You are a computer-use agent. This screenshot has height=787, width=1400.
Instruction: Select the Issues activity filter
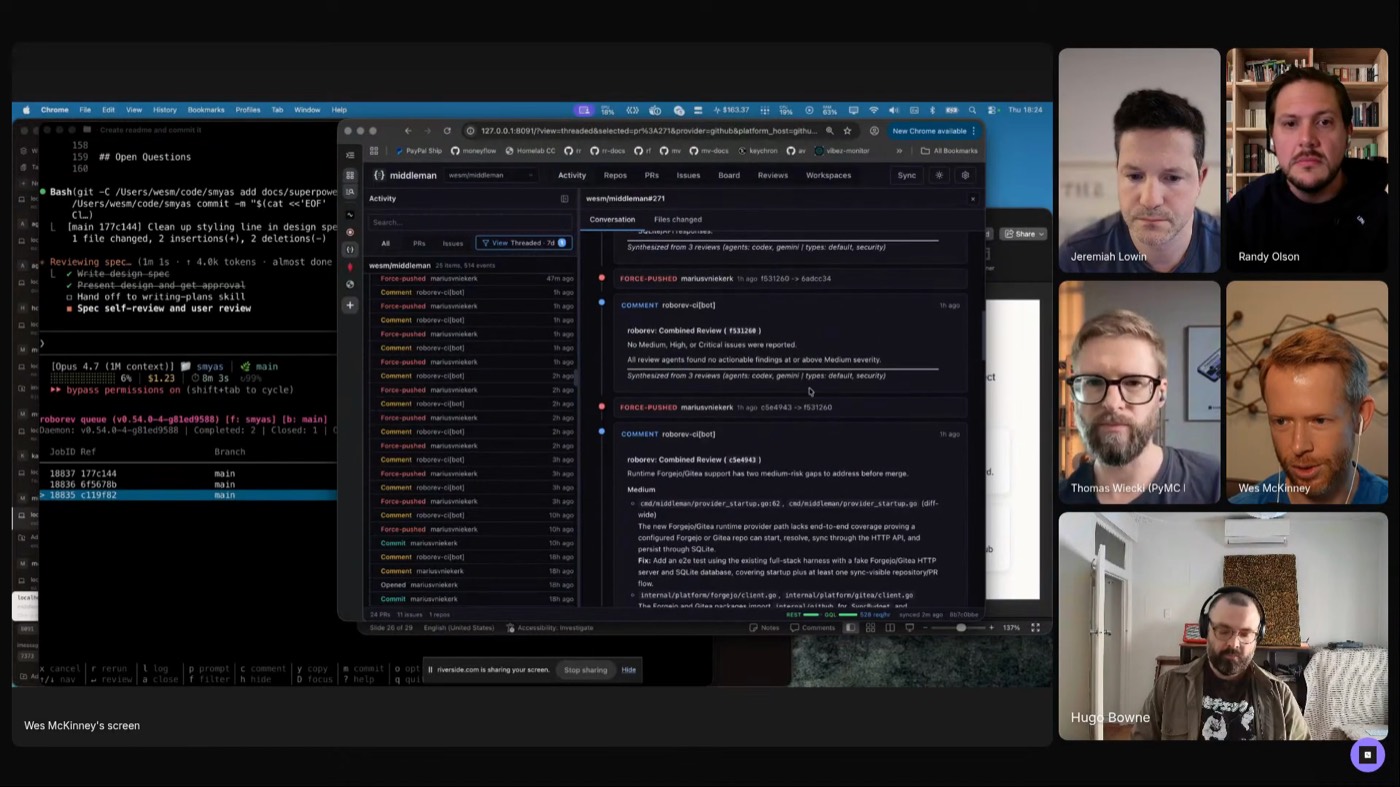click(453, 243)
